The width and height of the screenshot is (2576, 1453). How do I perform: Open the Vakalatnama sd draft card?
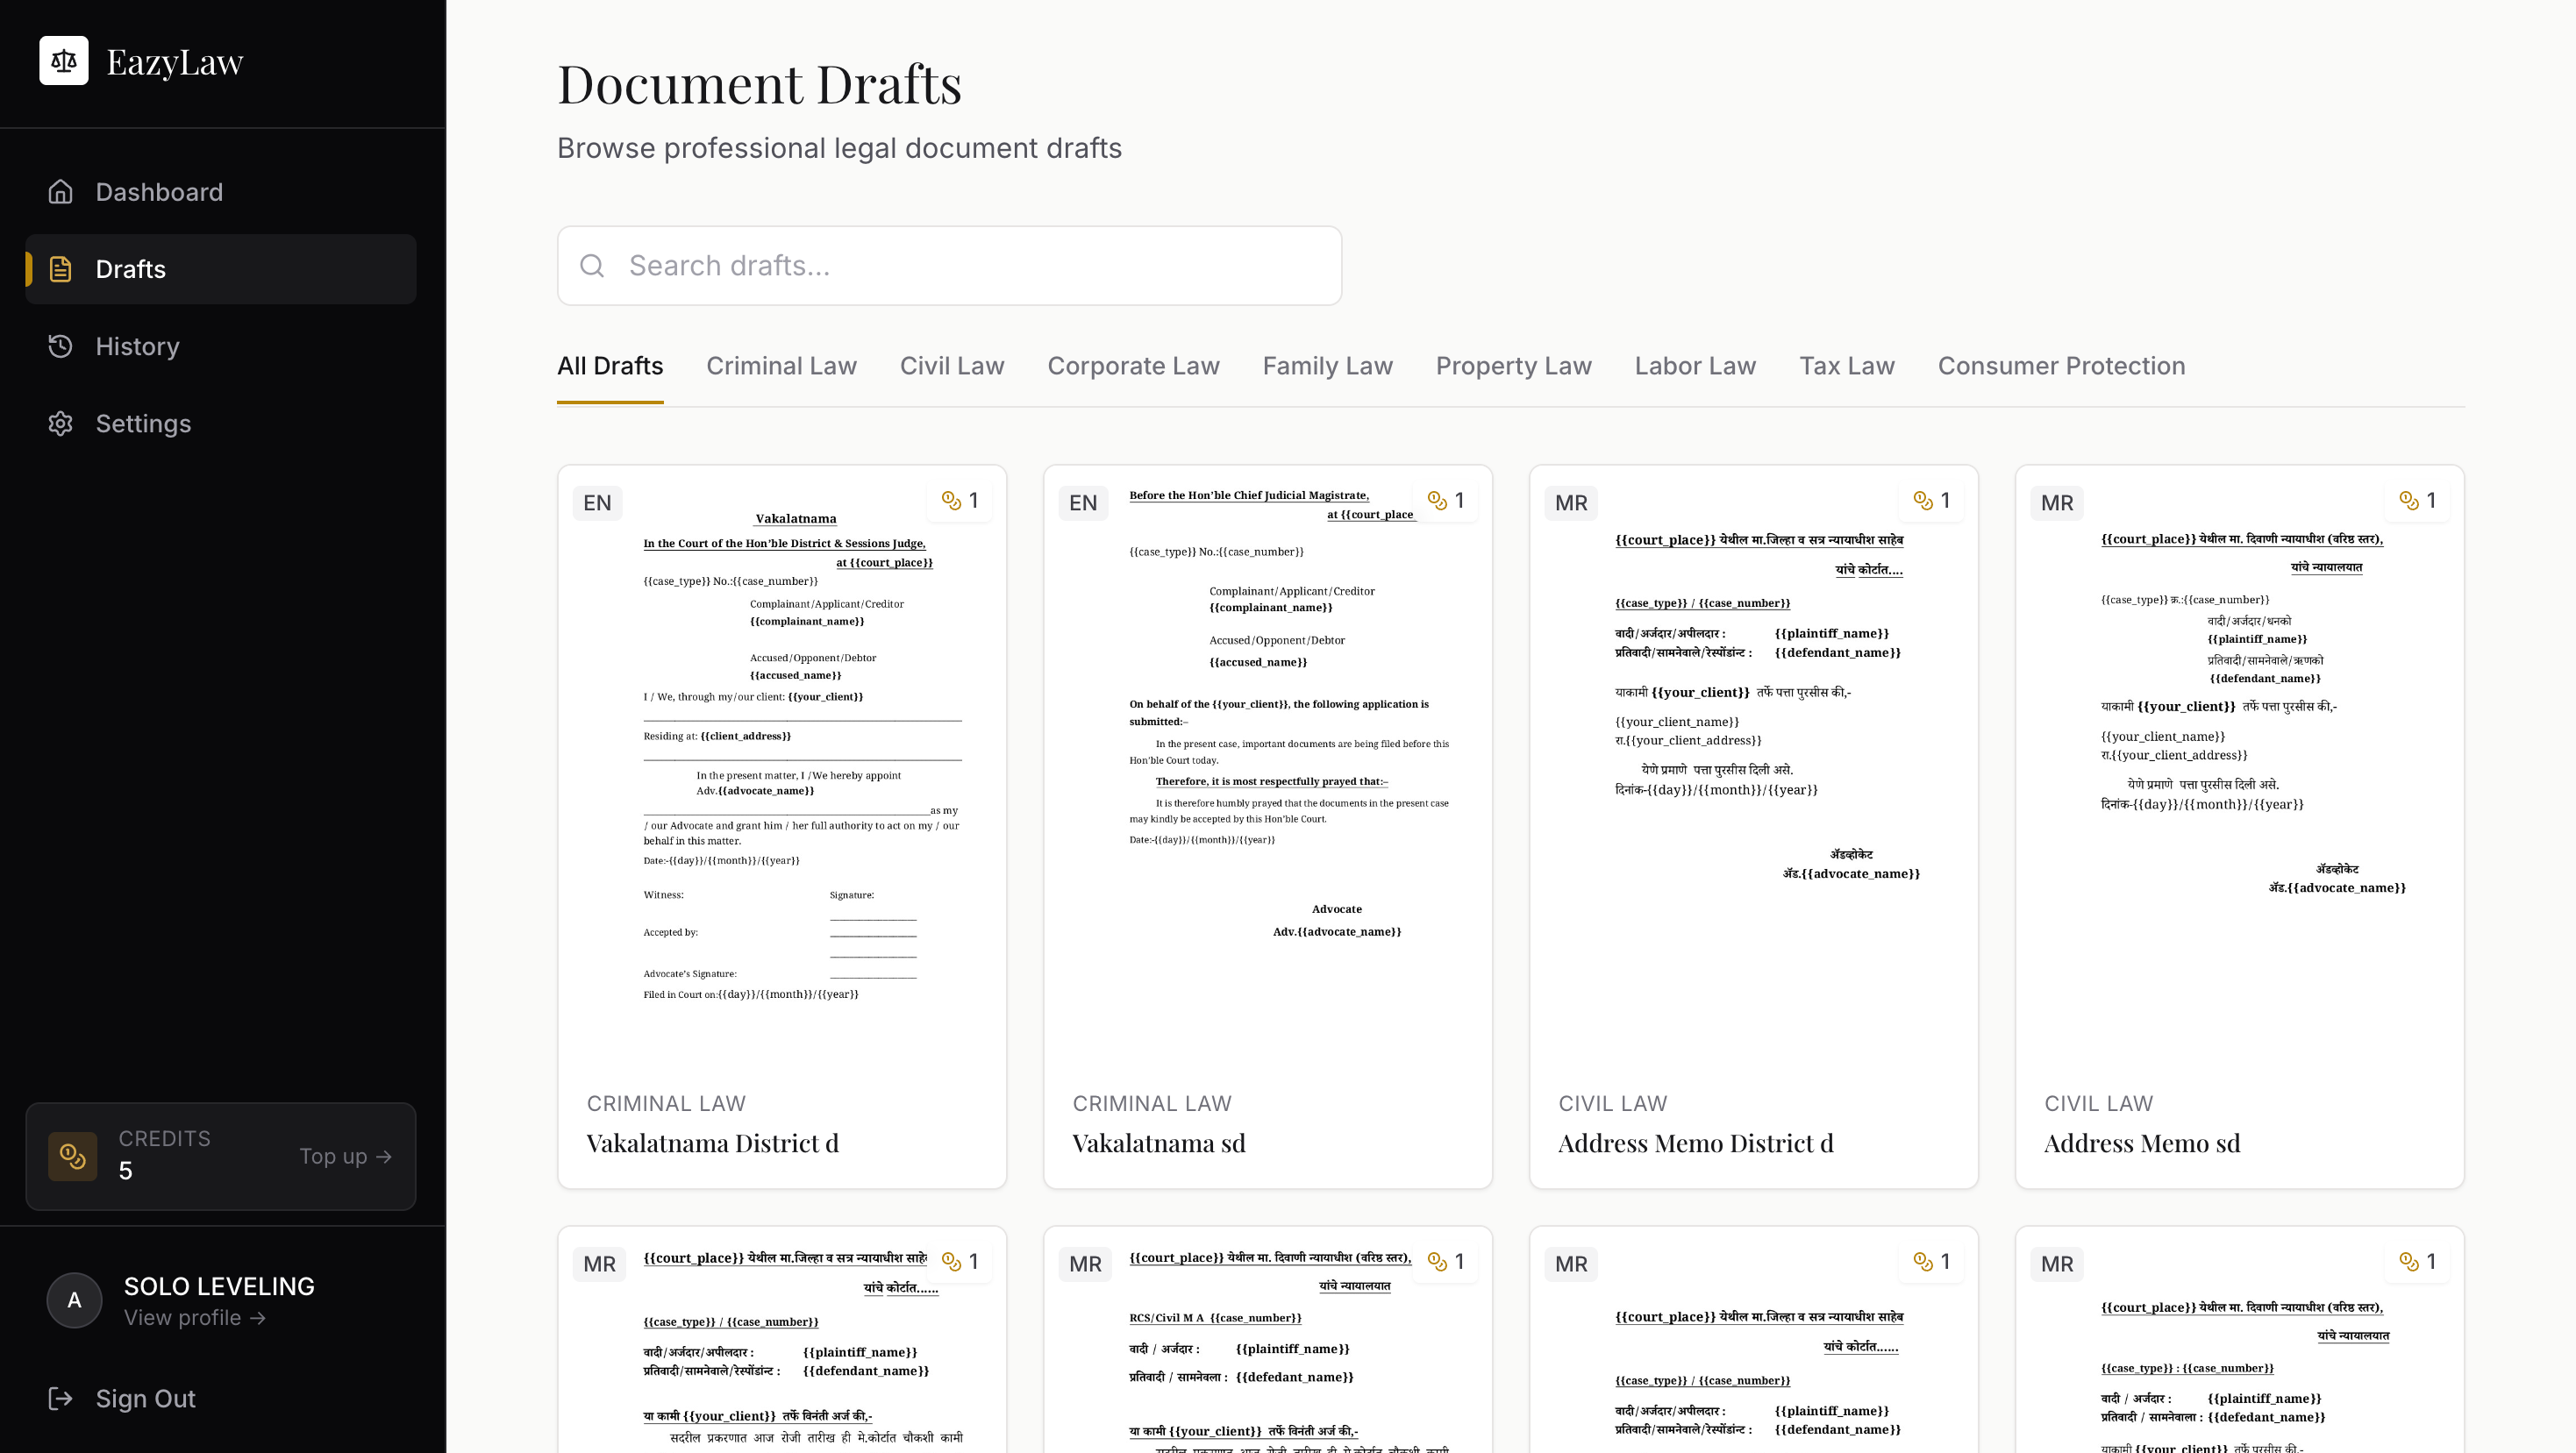pyautogui.click(x=1267, y=826)
